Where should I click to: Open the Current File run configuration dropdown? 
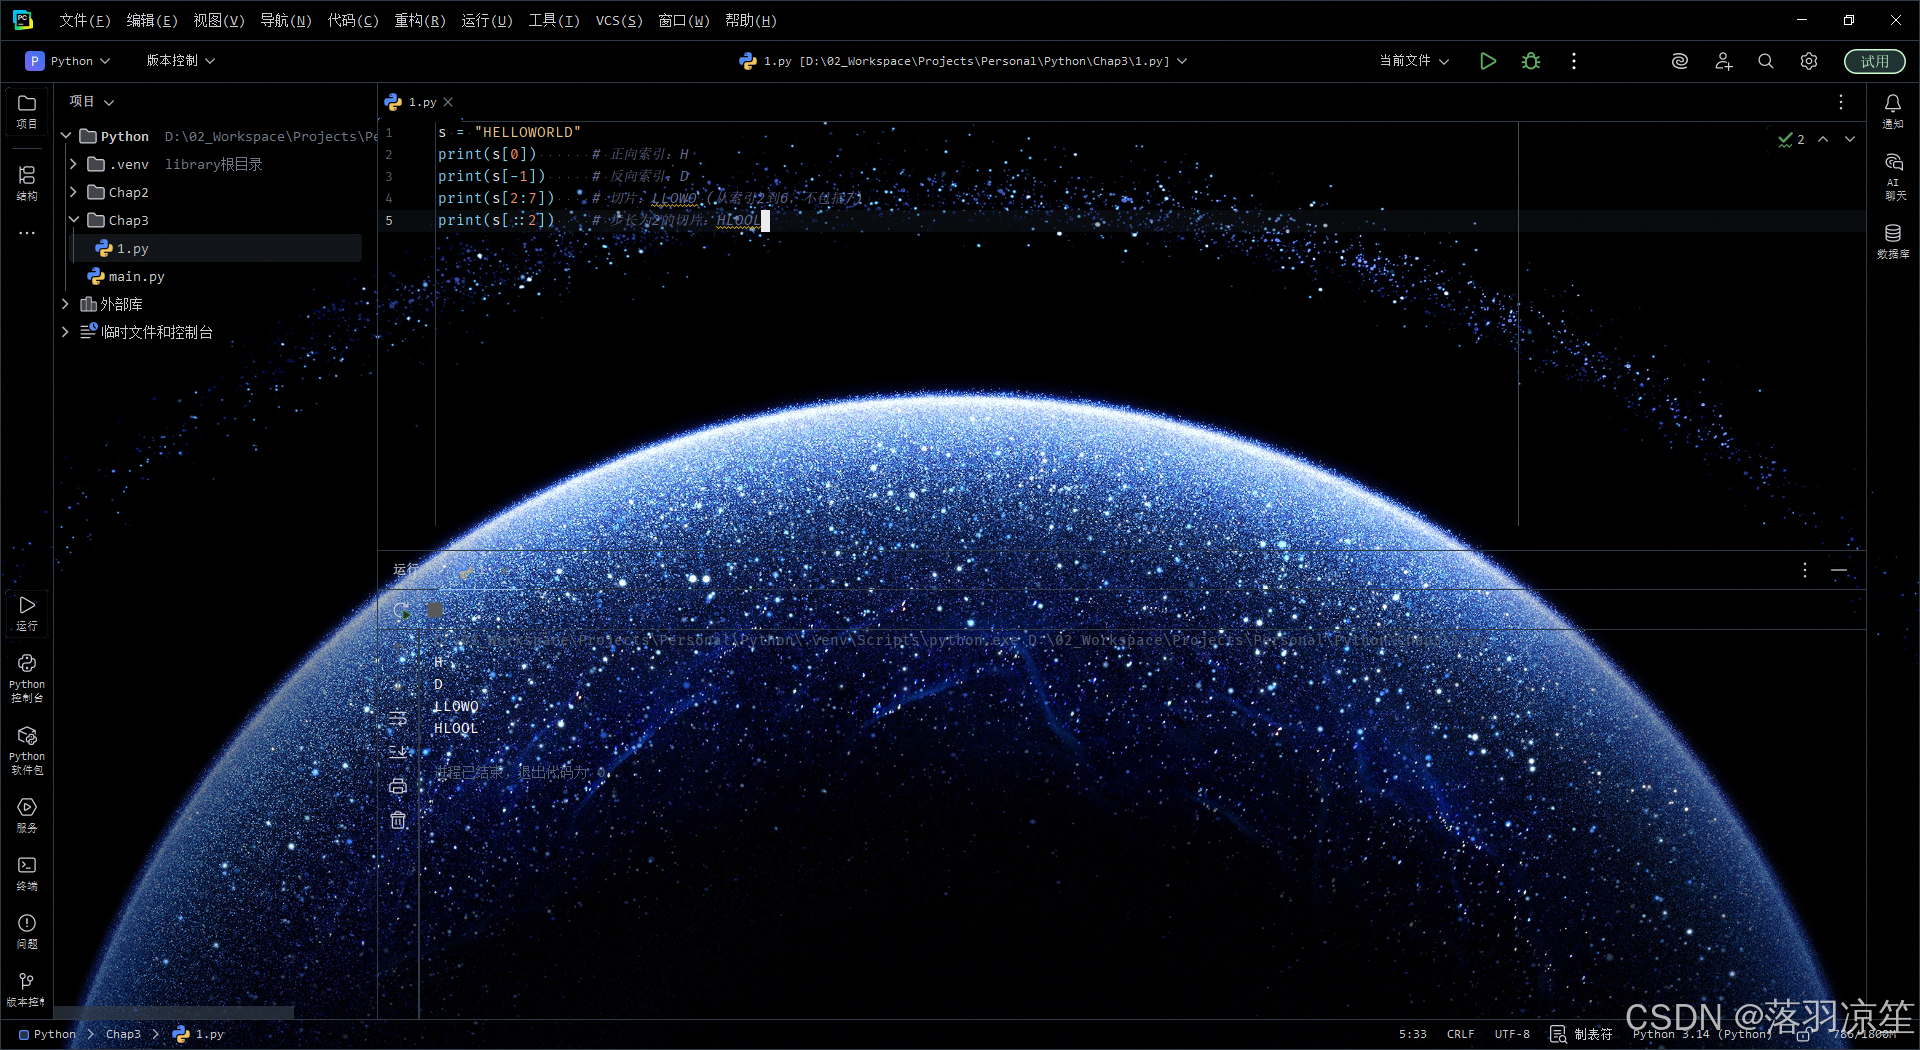tap(1414, 61)
